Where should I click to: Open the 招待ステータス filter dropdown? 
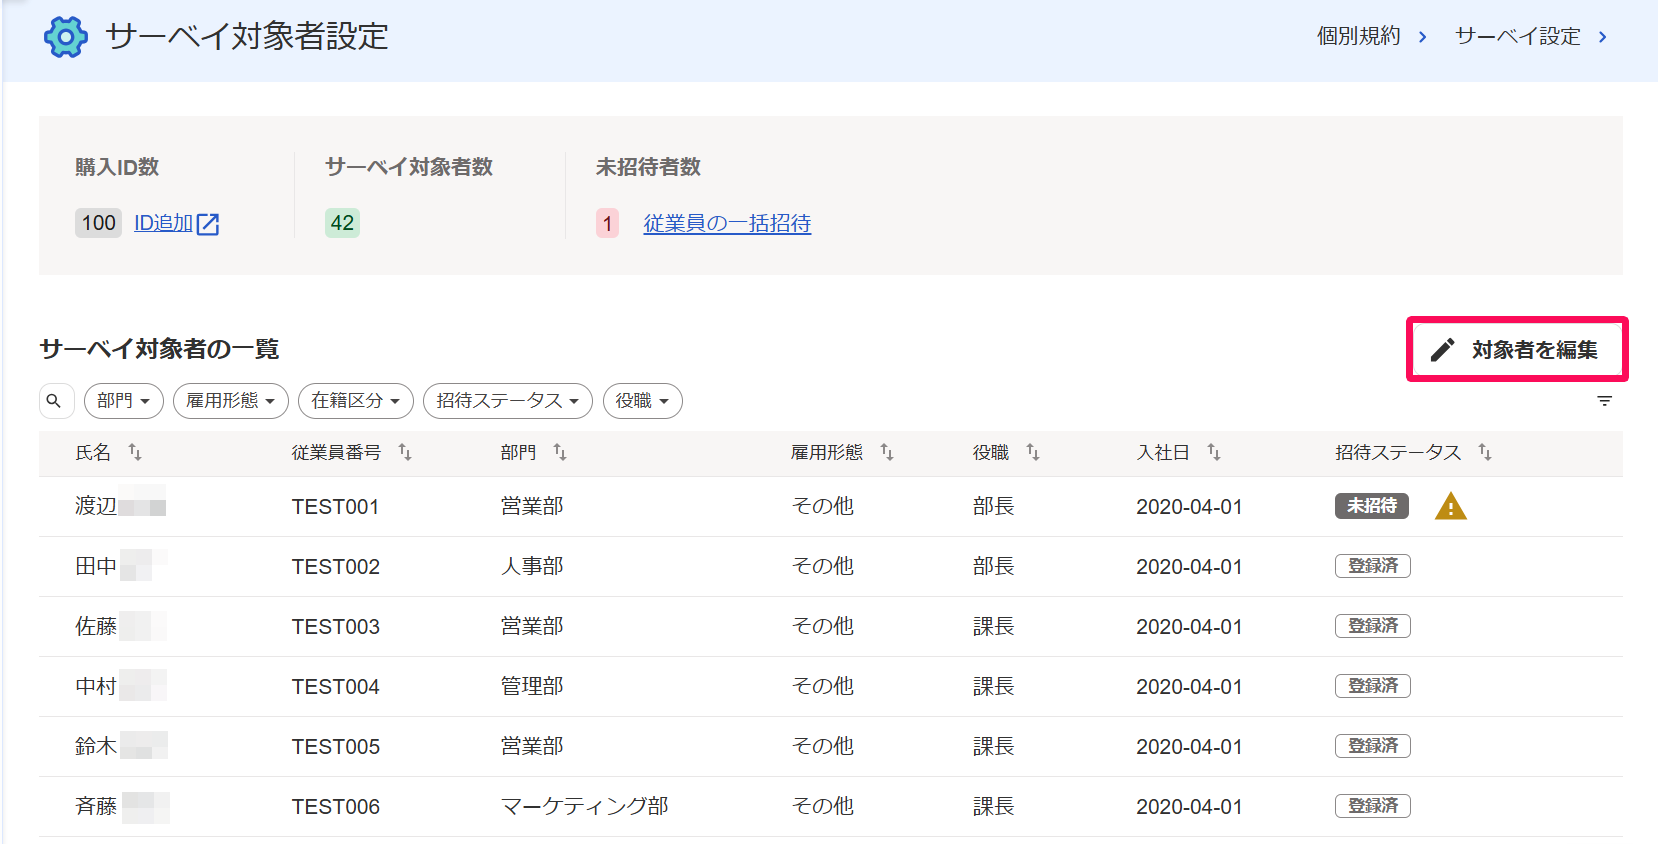pos(508,401)
